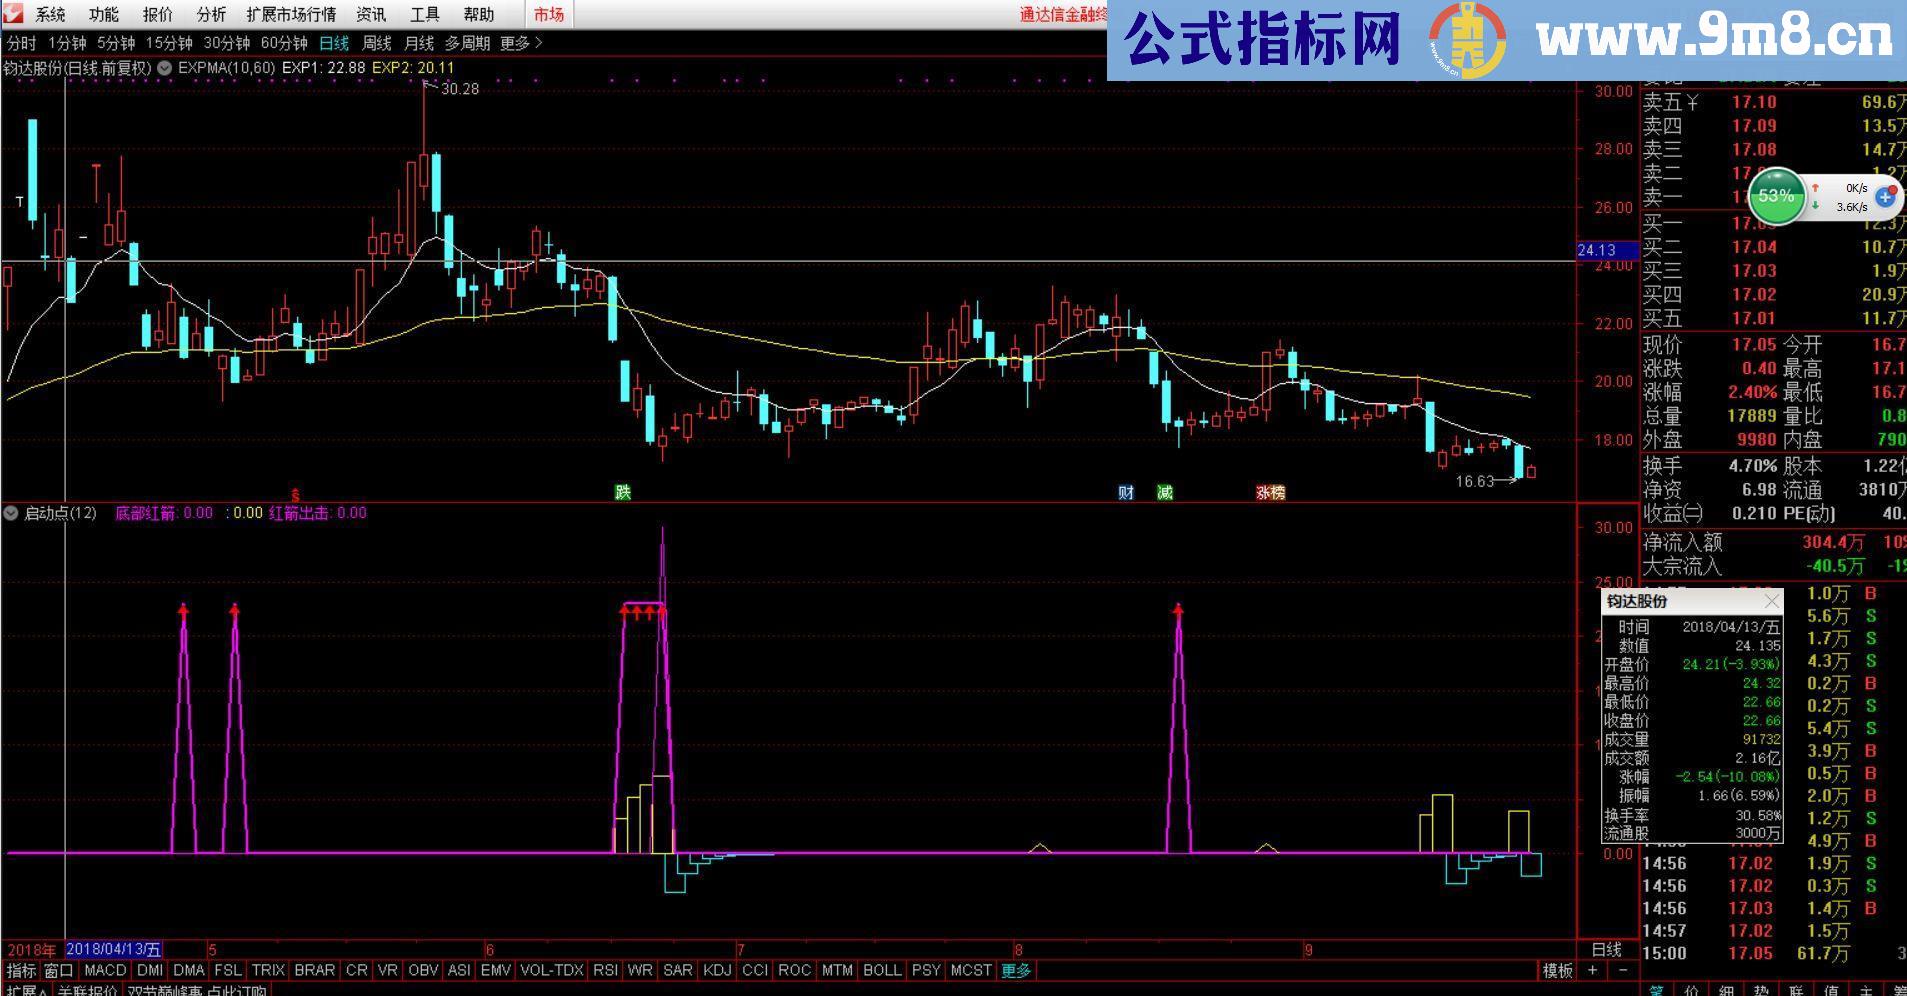Click the − zoom-out icon bottom-right
This screenshot has height=996, width=1907.
click(x=1623, y=969)
